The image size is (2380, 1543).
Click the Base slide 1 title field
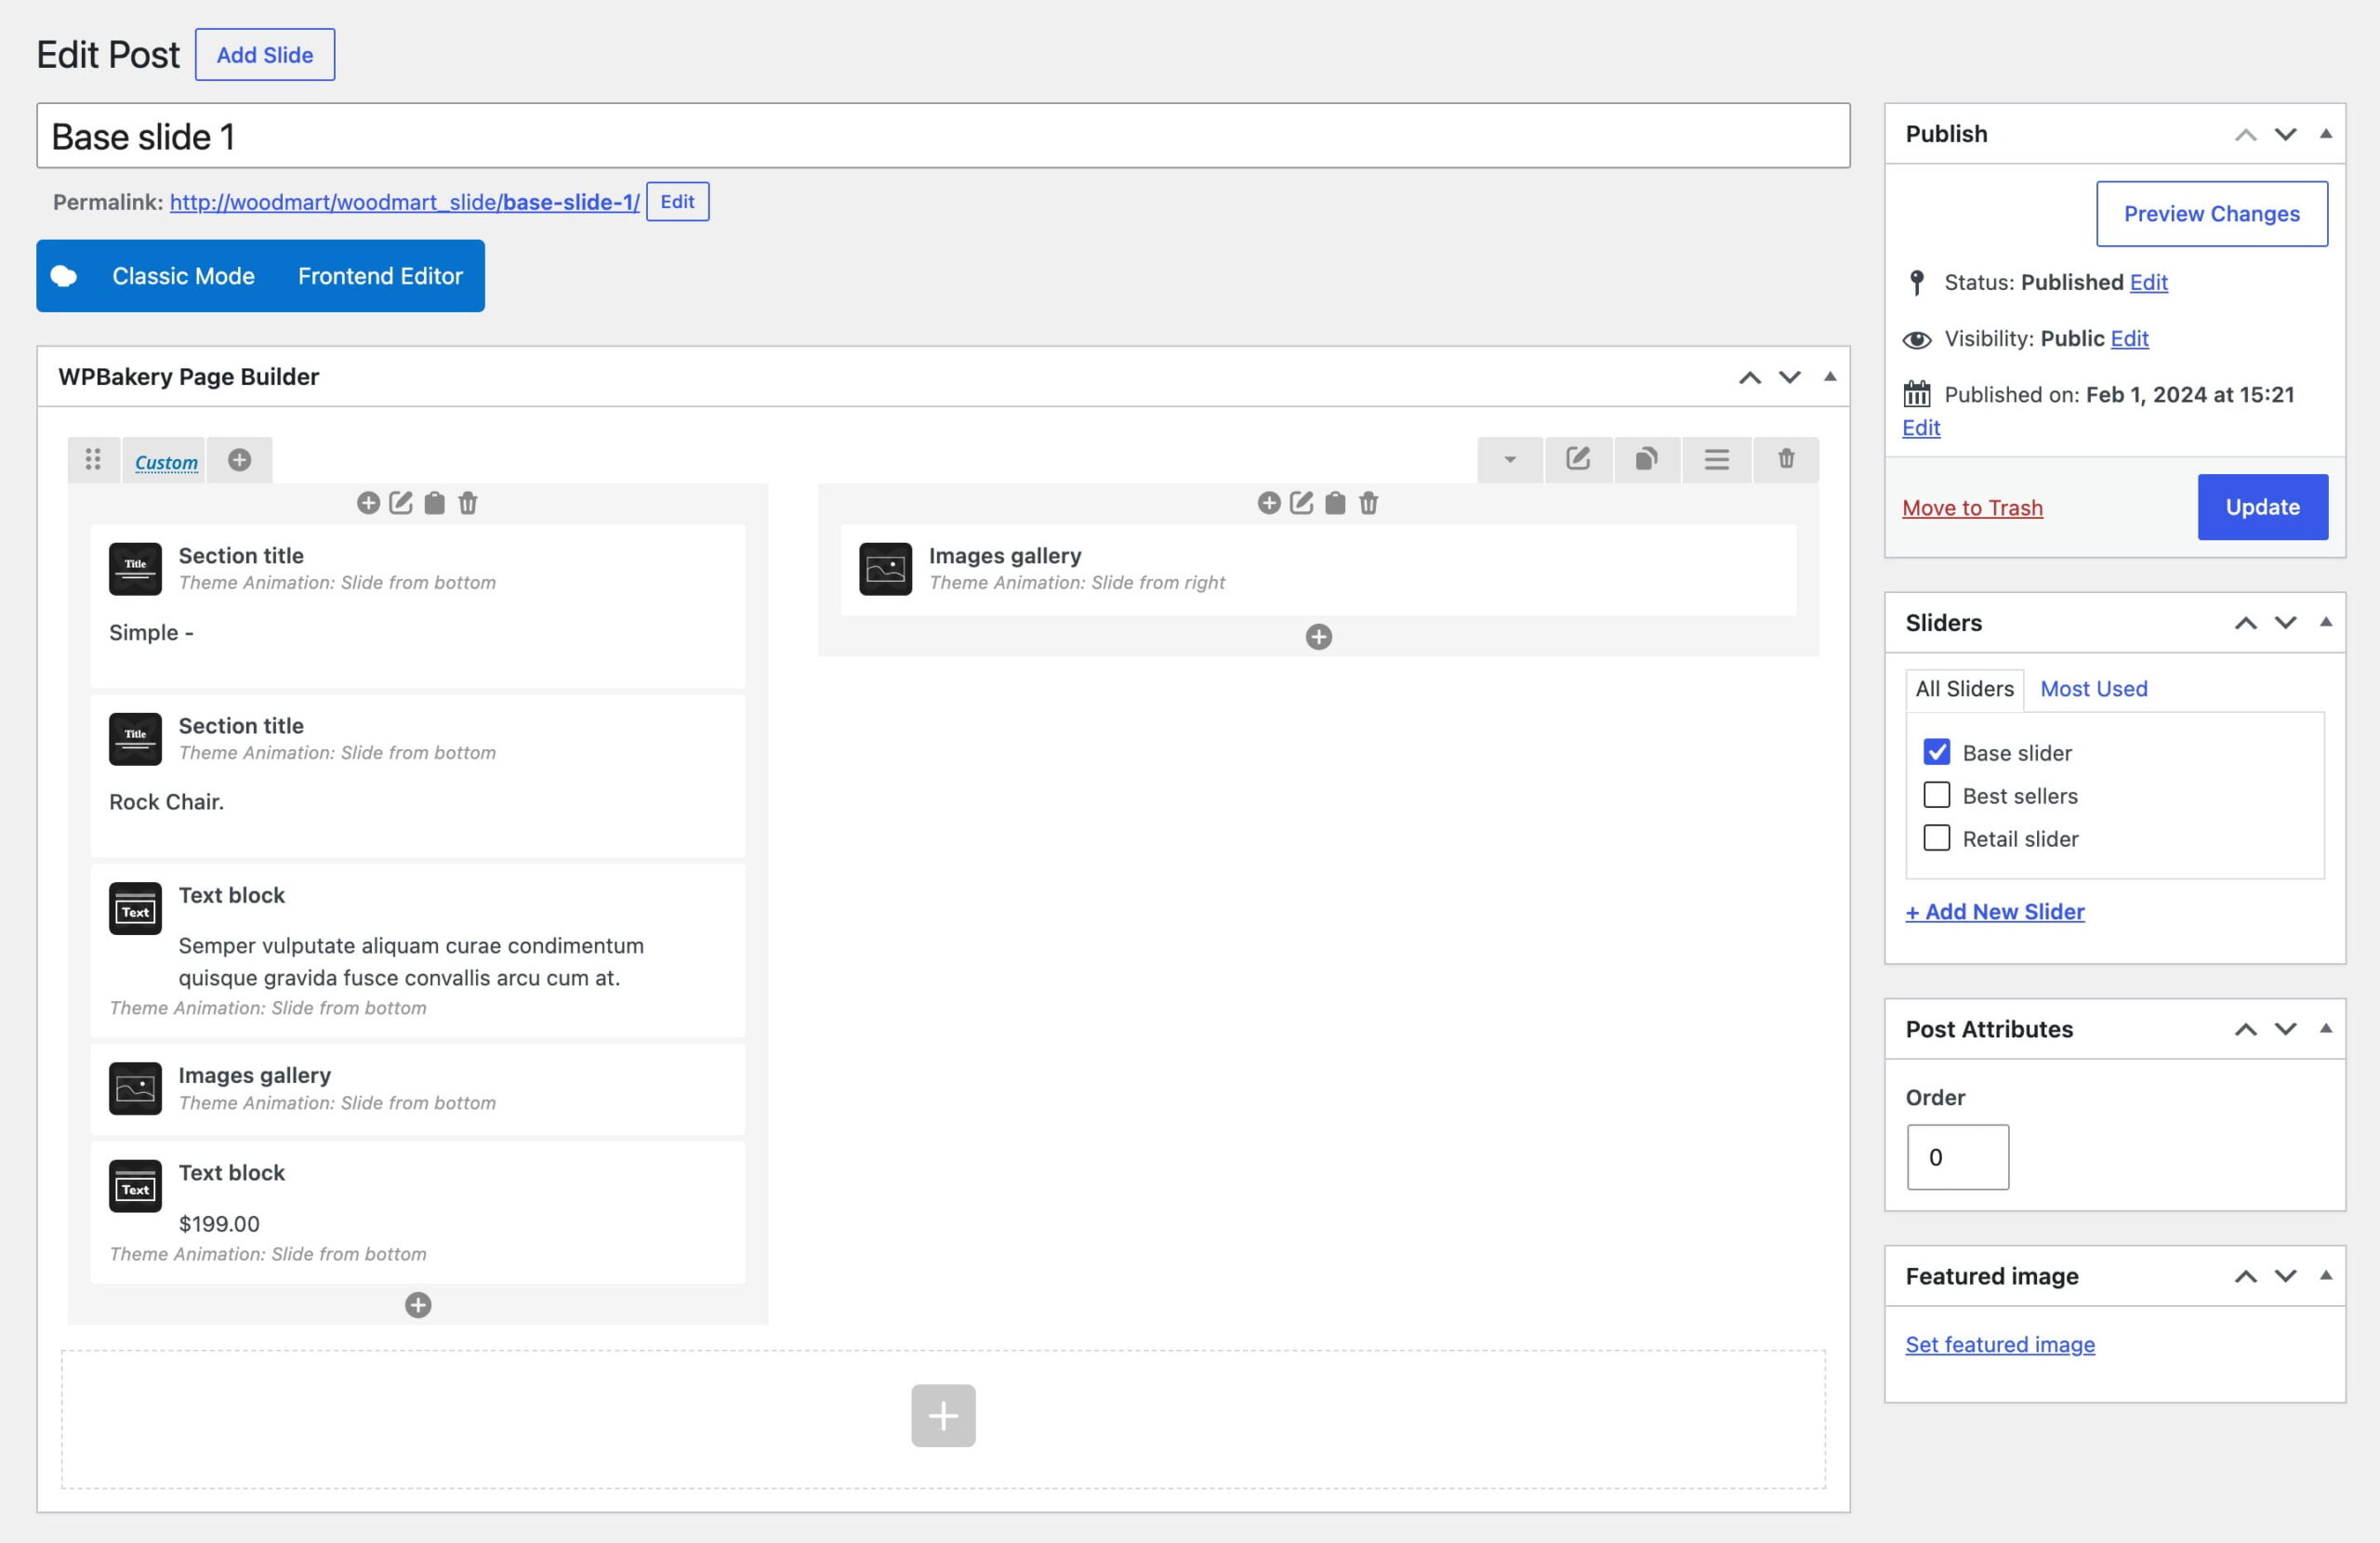pyautogui.click(x=943, y=136)
